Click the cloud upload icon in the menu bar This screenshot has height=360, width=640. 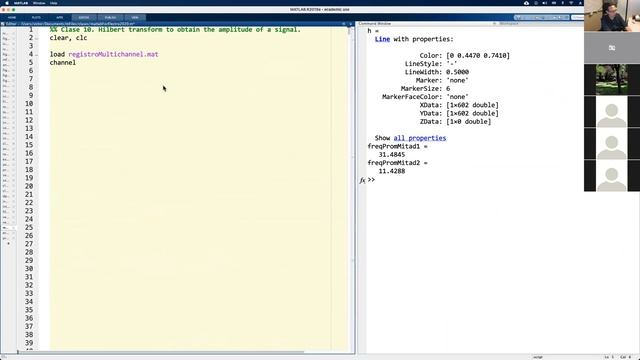pos(526,3)
